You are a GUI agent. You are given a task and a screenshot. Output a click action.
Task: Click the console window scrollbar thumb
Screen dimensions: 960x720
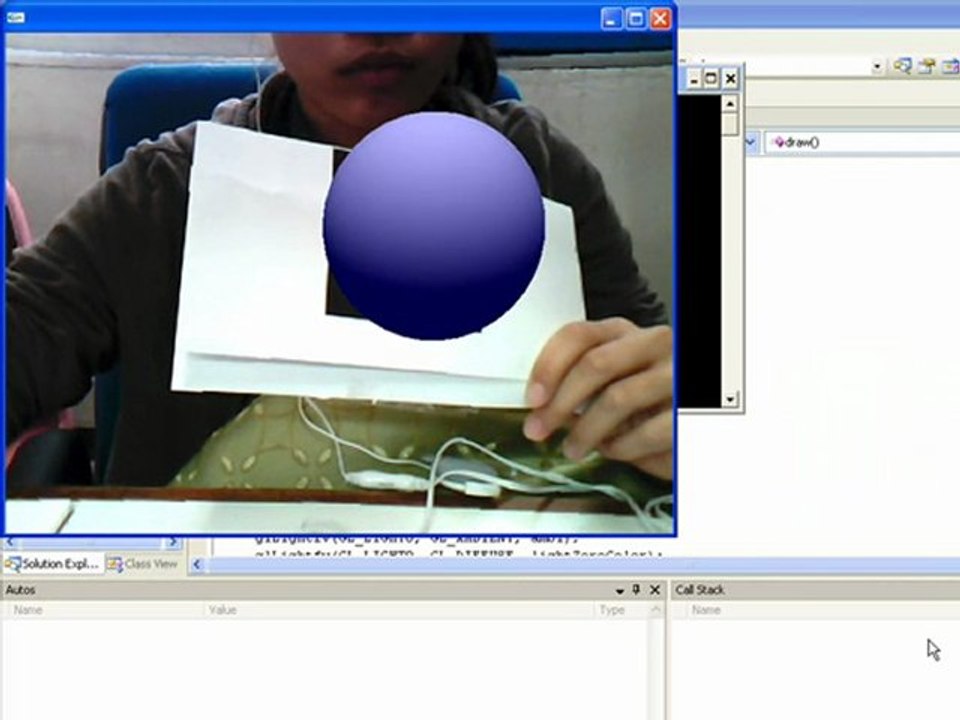730,124
